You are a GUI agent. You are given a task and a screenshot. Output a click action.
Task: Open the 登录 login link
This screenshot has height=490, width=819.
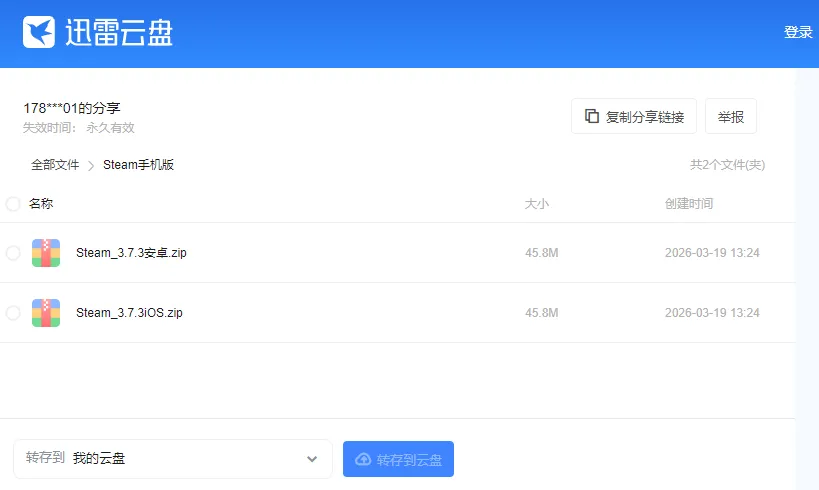click(x=798, y=32)
